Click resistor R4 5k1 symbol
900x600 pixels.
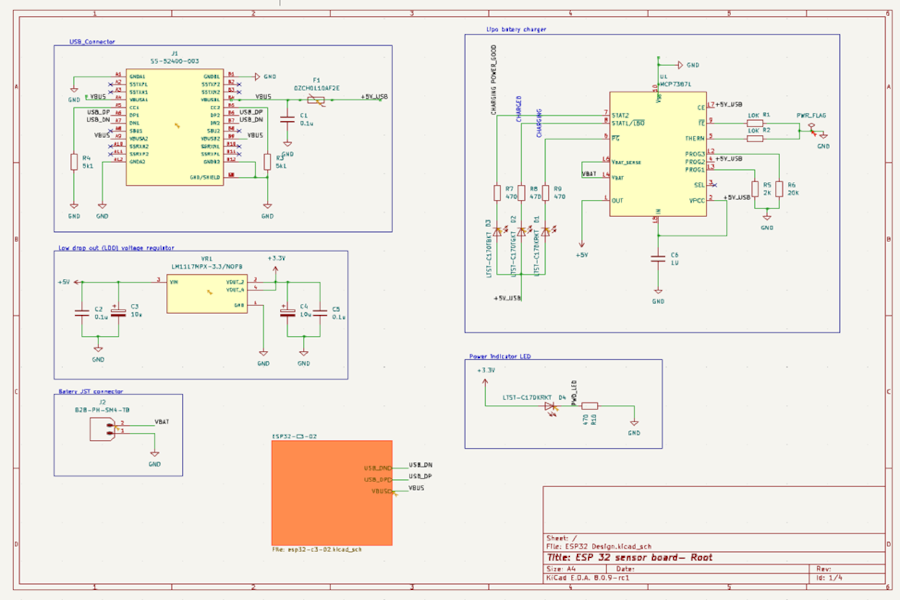(73, 162)
